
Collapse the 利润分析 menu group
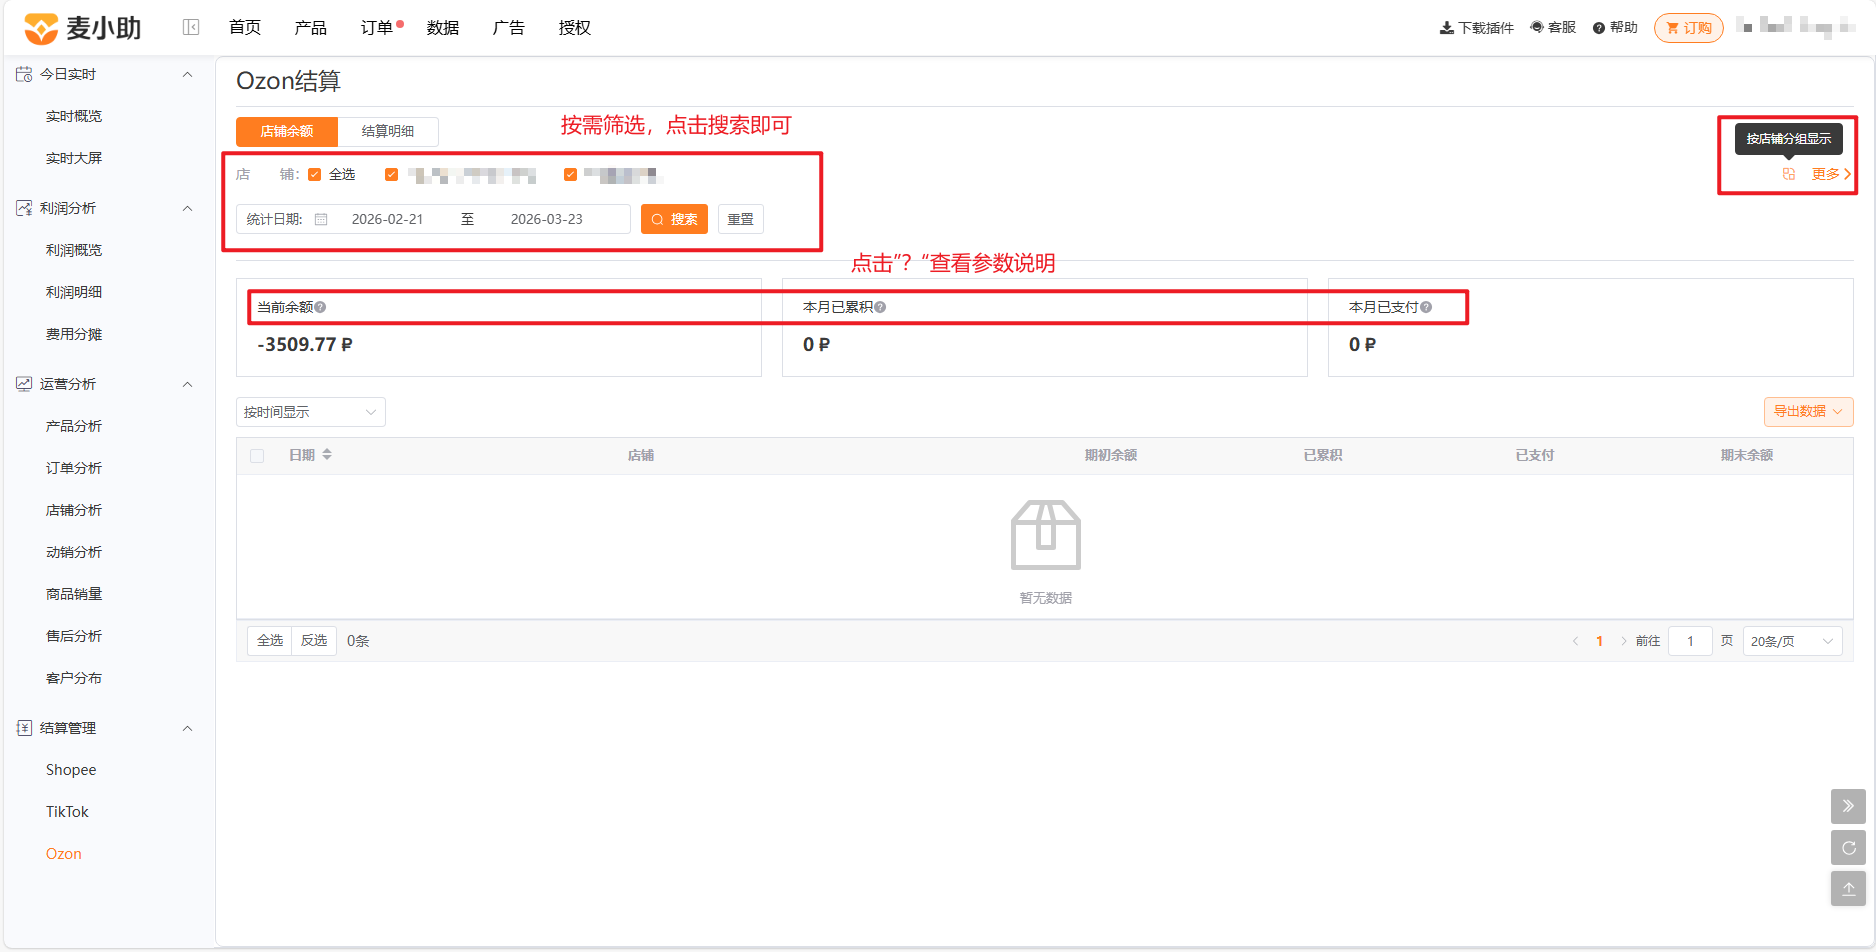click(x=187, y=208)
